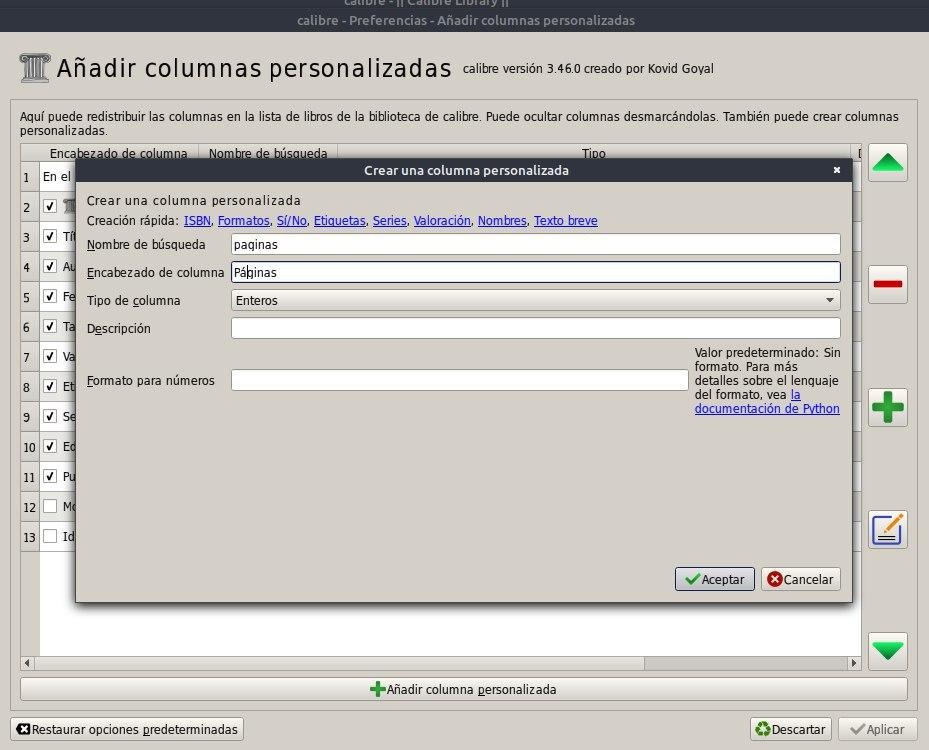Open the documentación de Python link
929x750 pixels.
pos(767,409)
